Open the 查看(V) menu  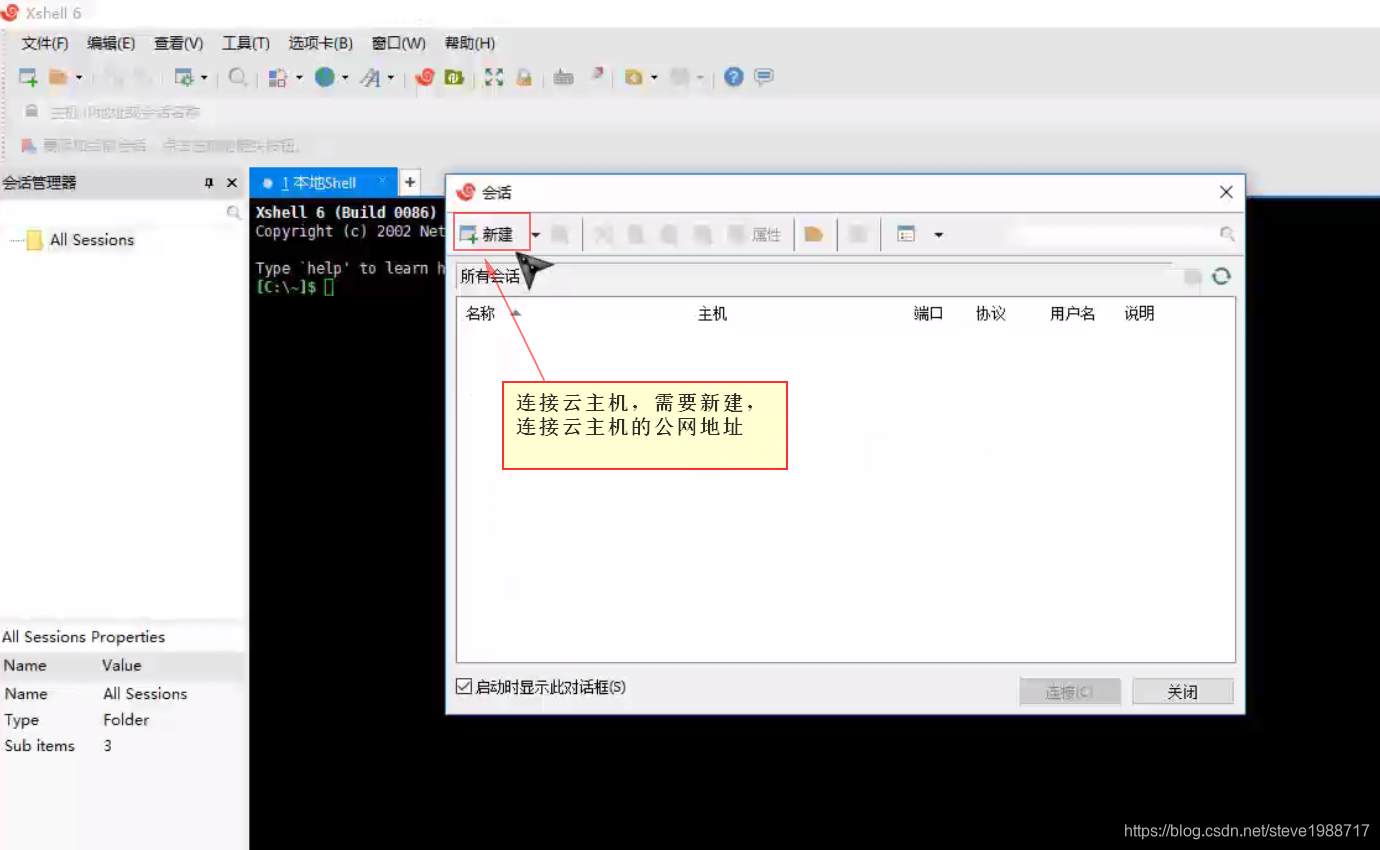pos(178,43)
